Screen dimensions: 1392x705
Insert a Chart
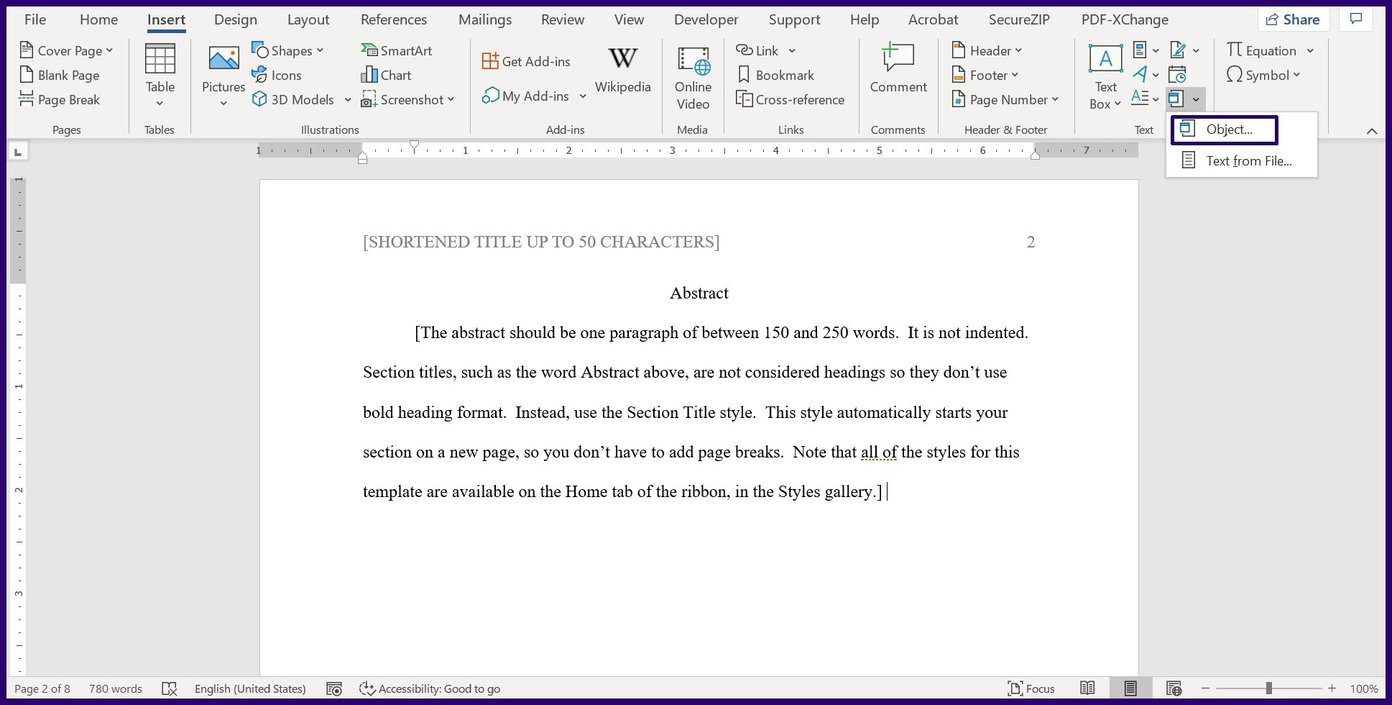point(386,75)
